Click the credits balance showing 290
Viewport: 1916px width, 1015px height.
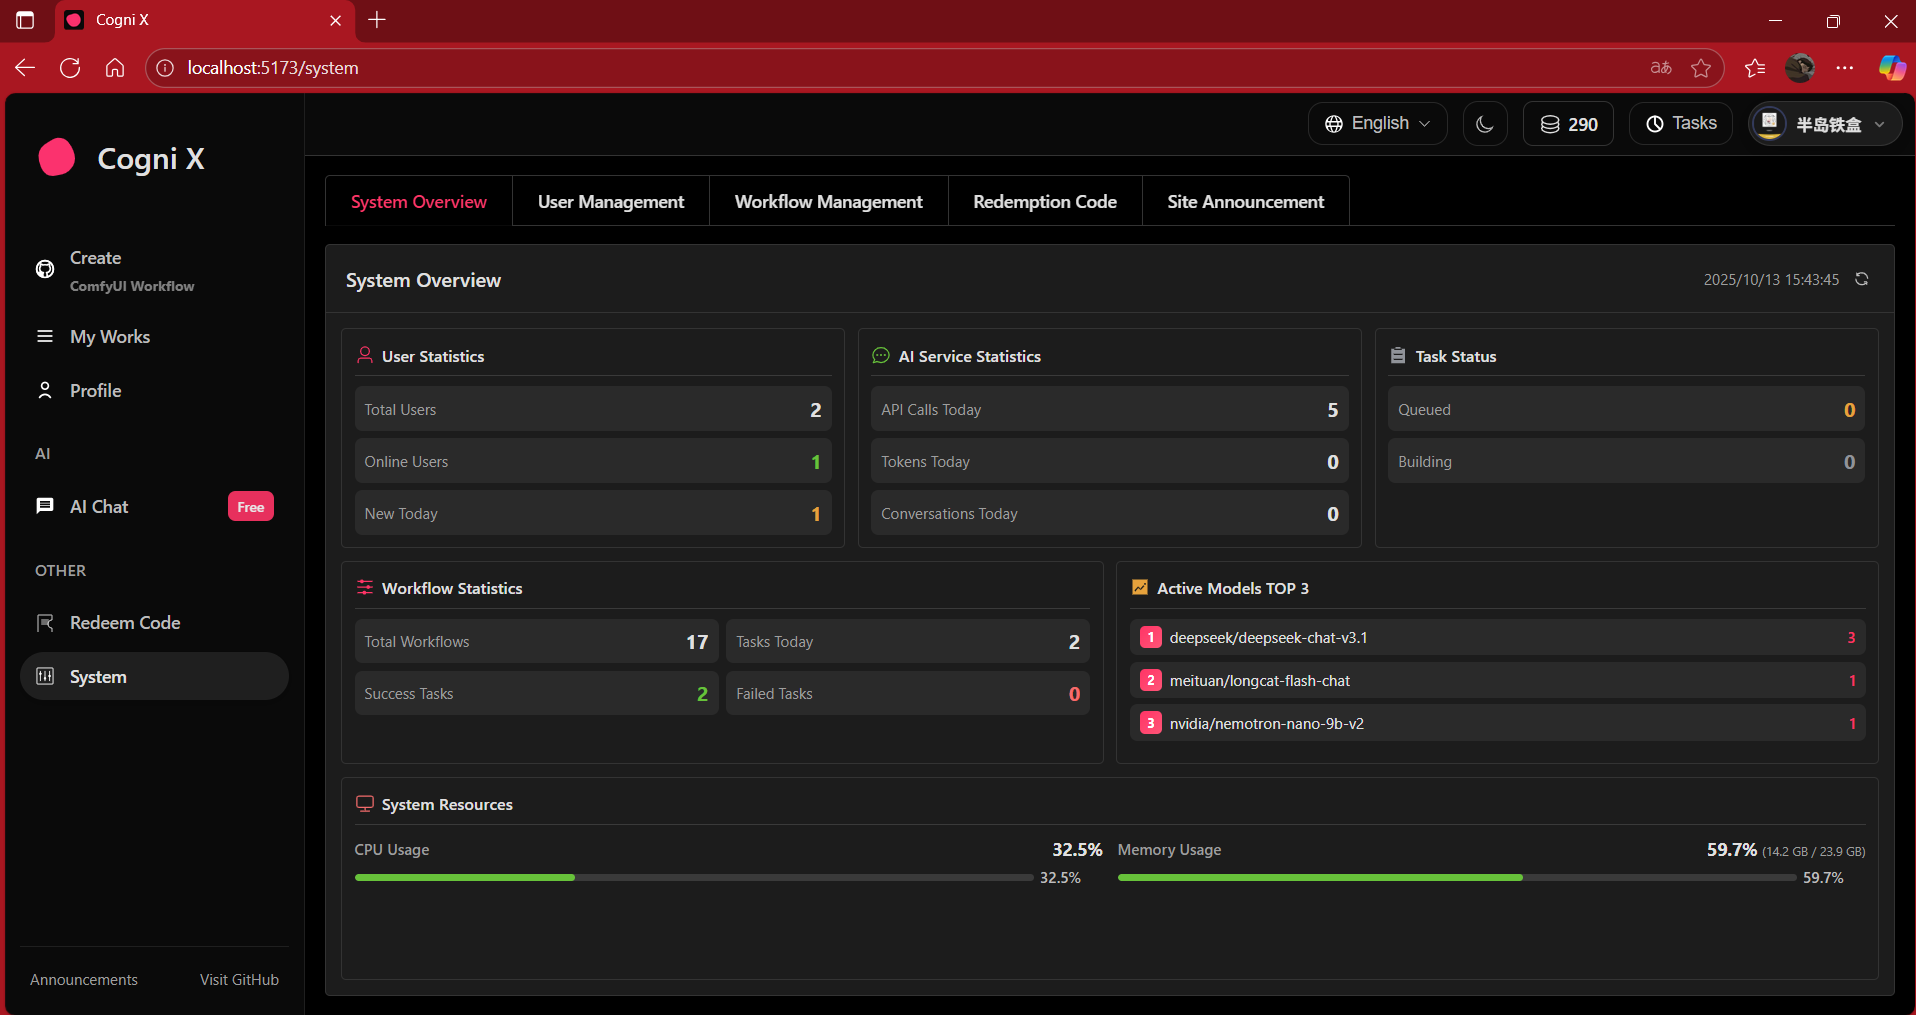click(1568, 124)
